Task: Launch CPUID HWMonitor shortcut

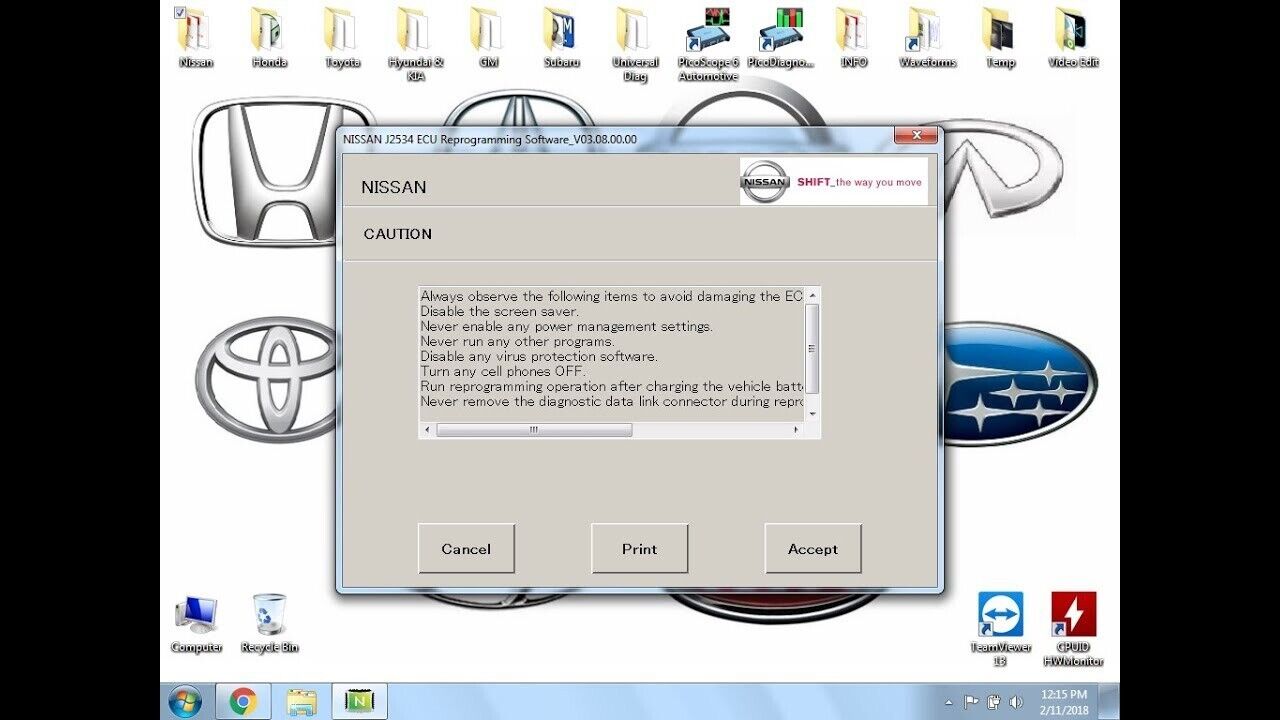Action: (1073, 630)
